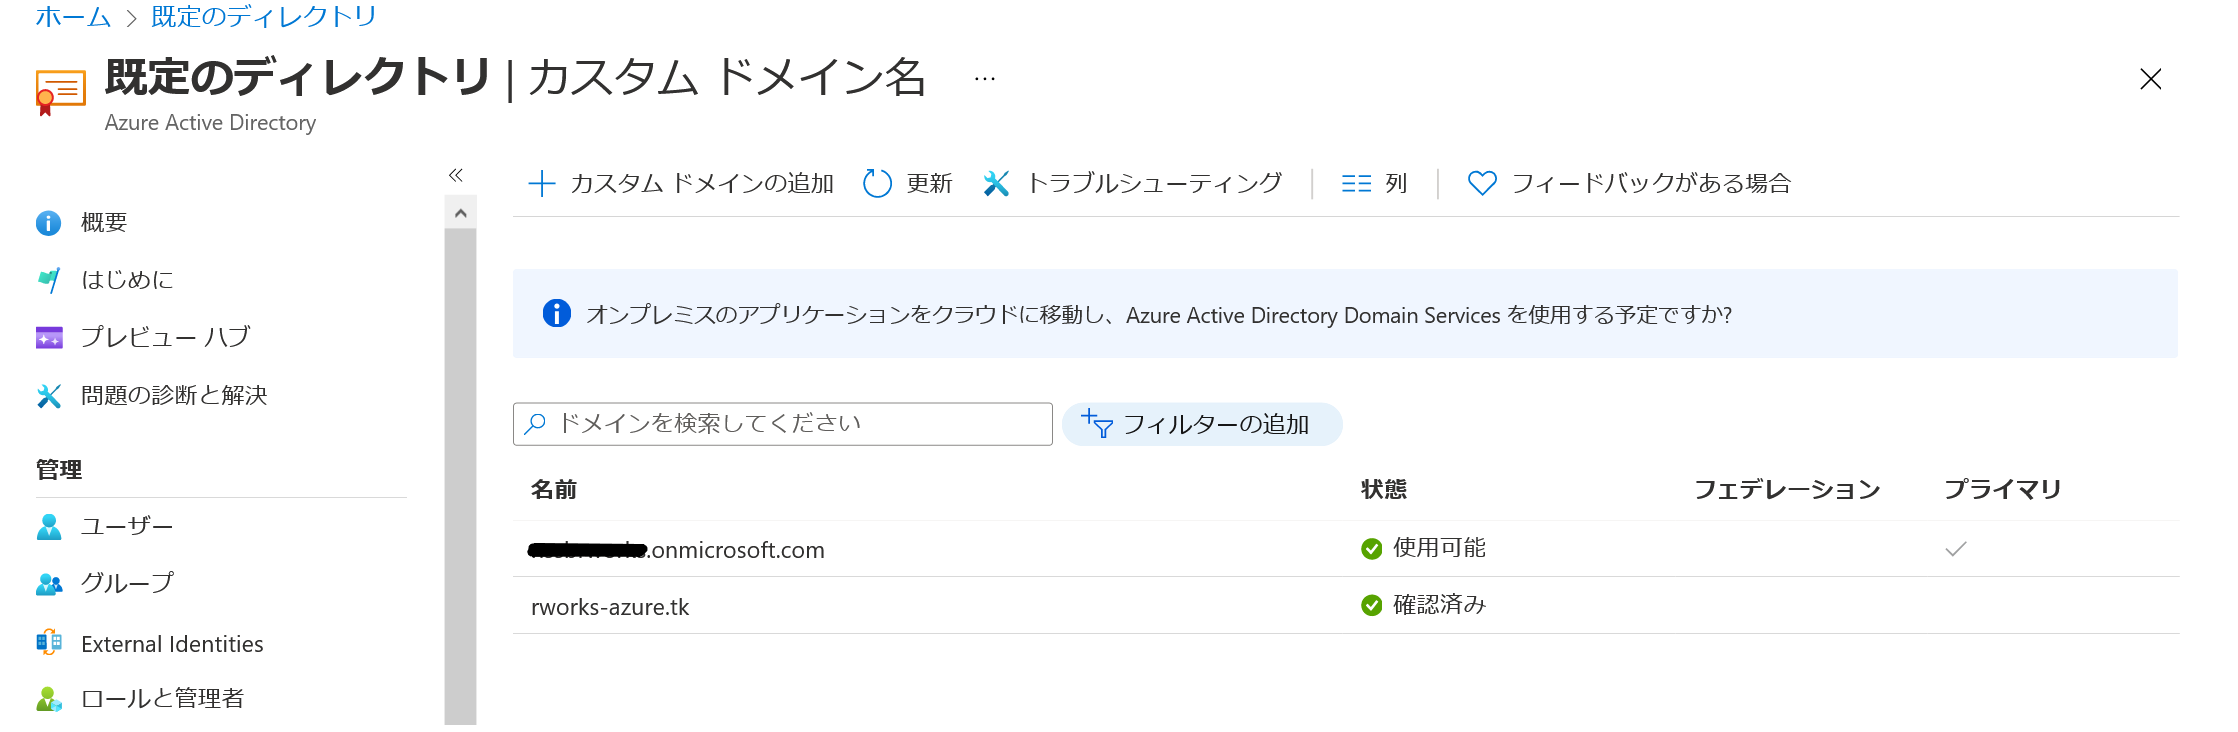2238x732 pixels.
Task: Click the ユーザー person icon
Action: (48, 527)
